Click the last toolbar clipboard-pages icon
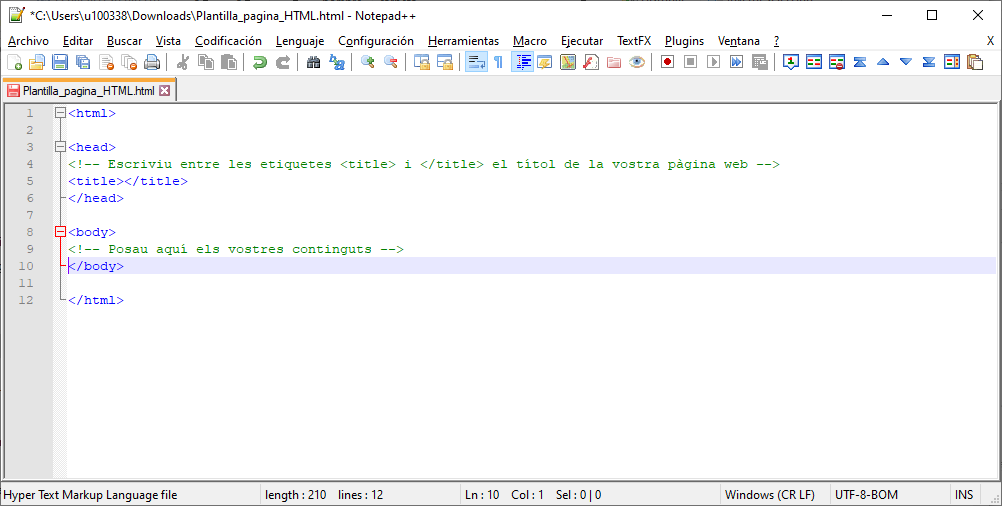This screenshot has width=1002, height=506. [975, 62]
